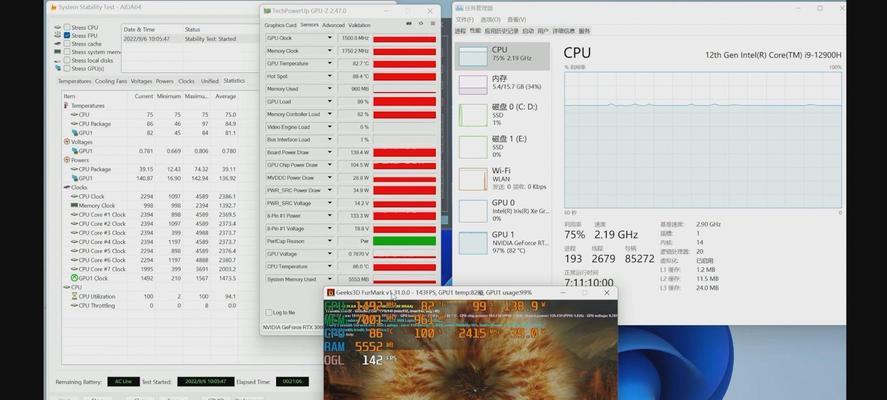The image size is (887, 400).
Task: Click the GPU-Z title bar app icon
Action: coord(267,11)
